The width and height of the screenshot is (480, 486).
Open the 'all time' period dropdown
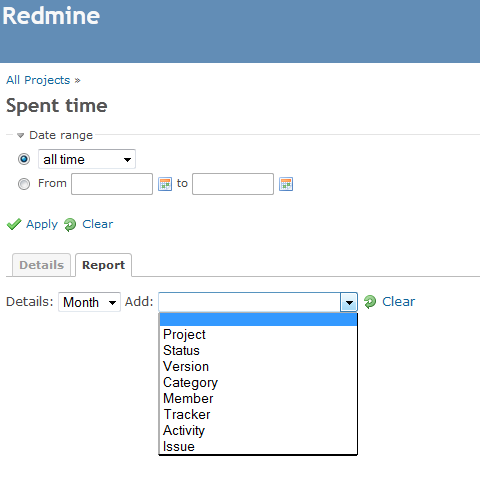[87, 159]
